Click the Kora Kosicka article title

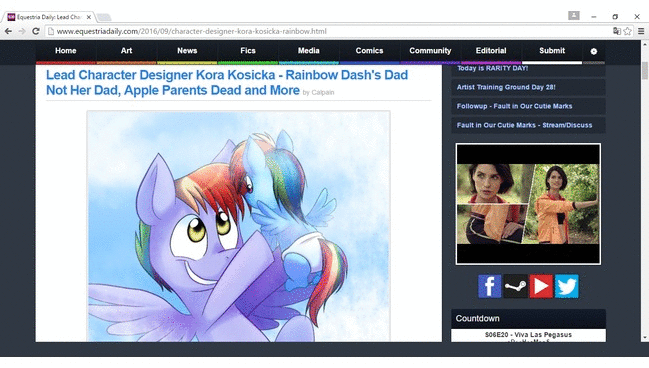pos(227,83)
